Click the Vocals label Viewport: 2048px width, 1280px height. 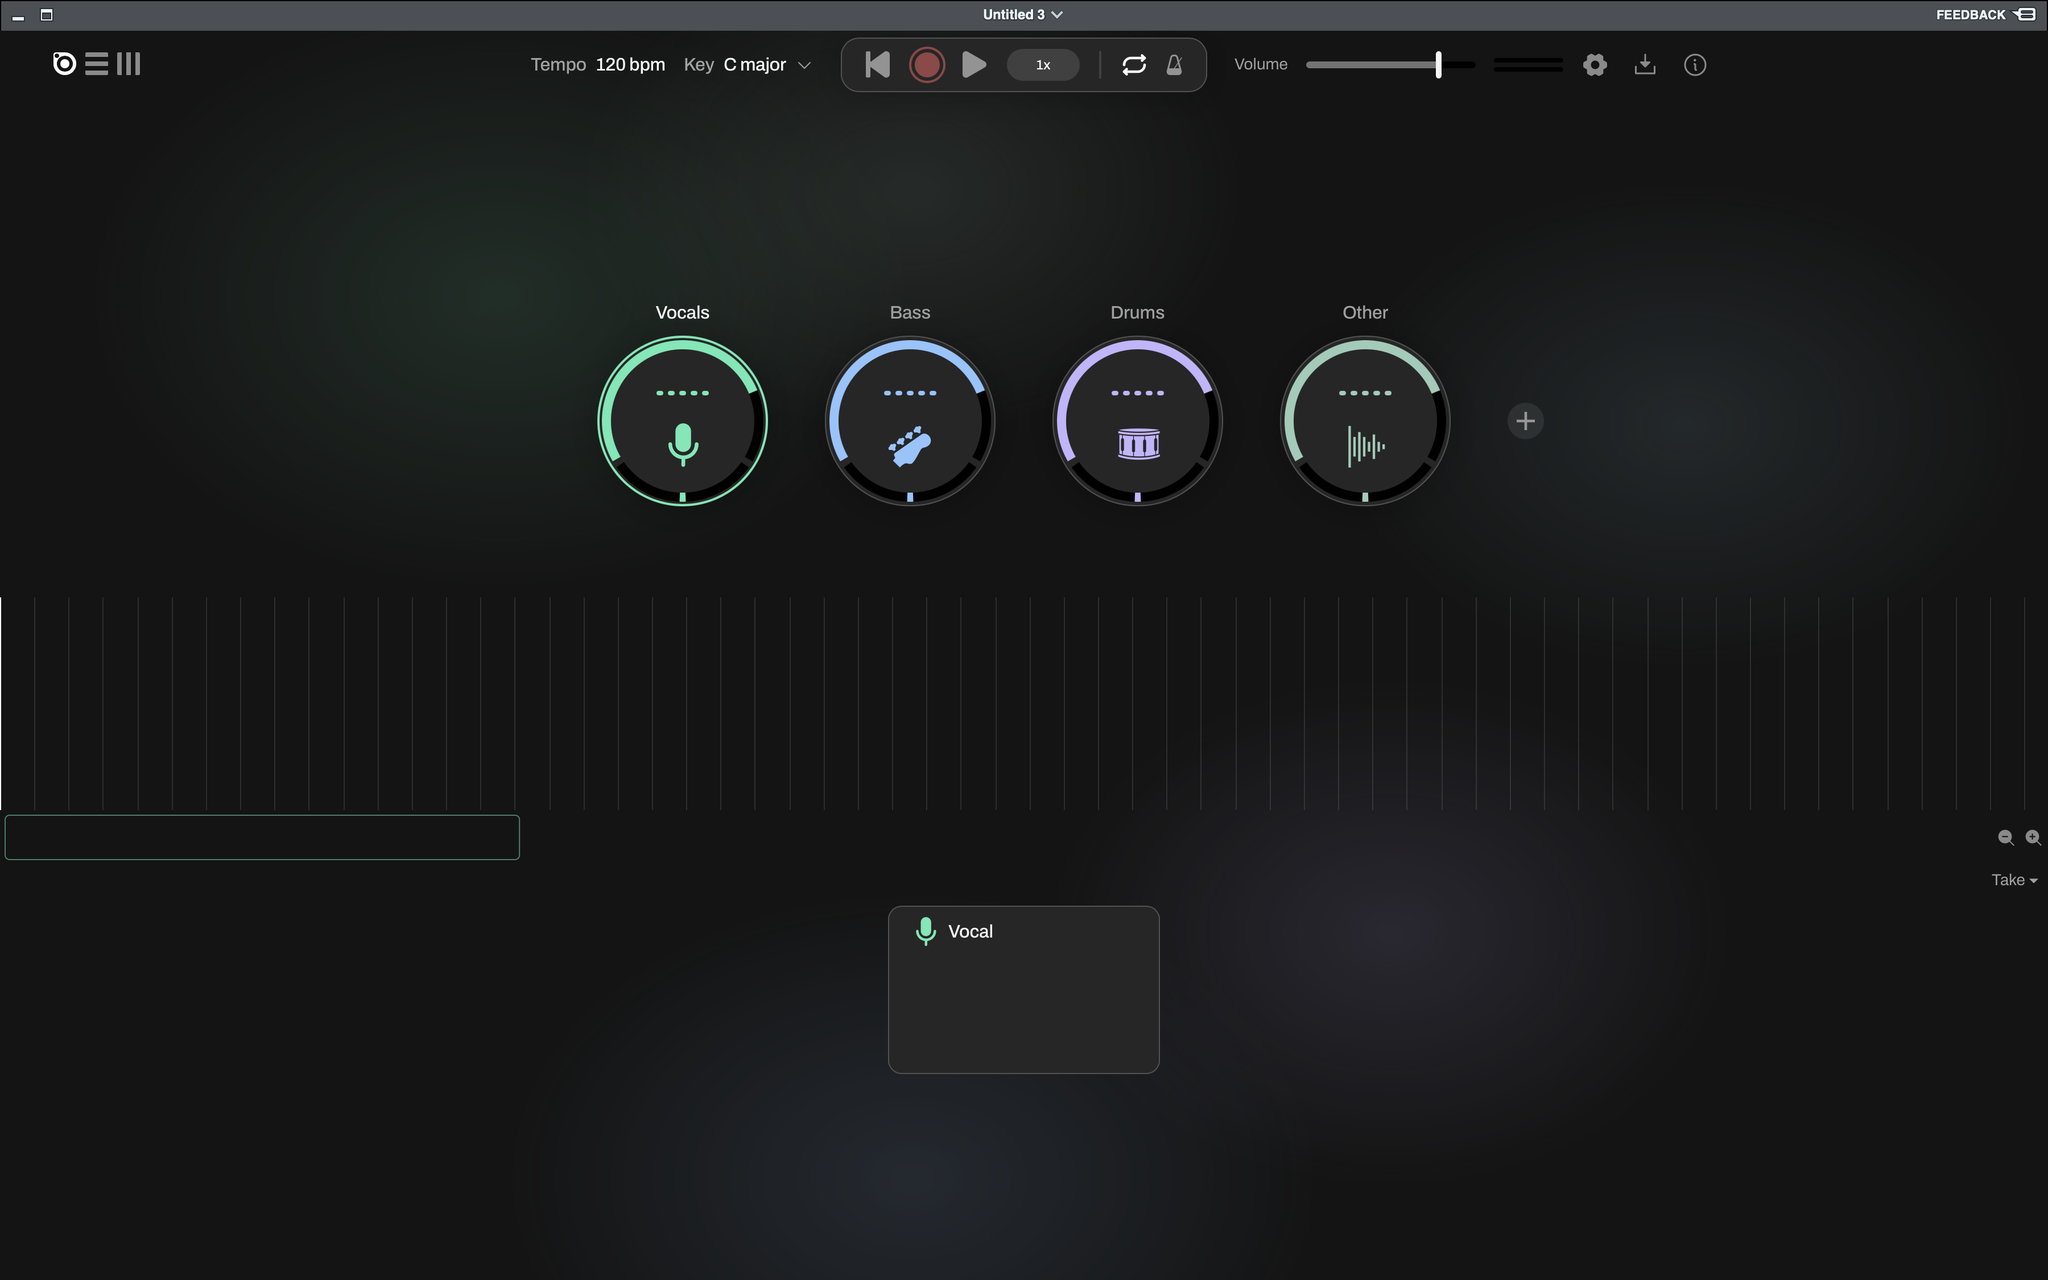coord(683,313)
